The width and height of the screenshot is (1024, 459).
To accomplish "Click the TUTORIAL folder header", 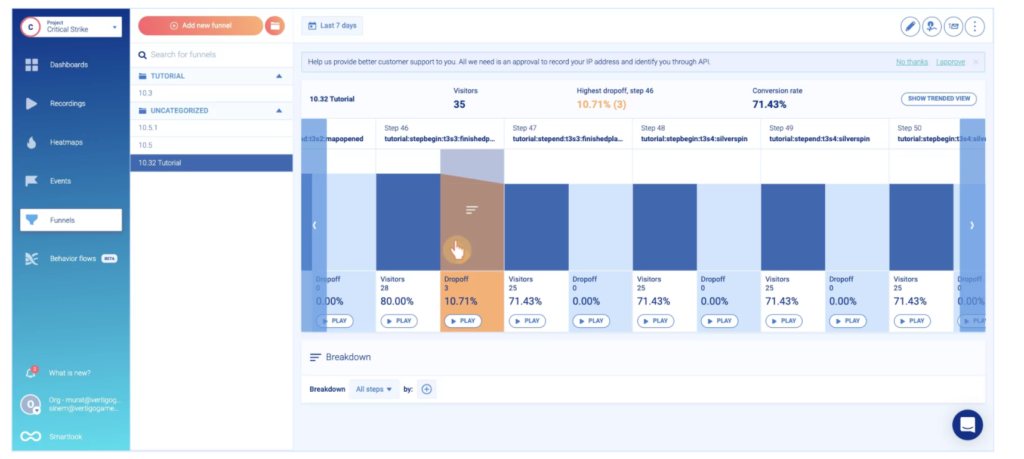I will [x=211, y=76].
